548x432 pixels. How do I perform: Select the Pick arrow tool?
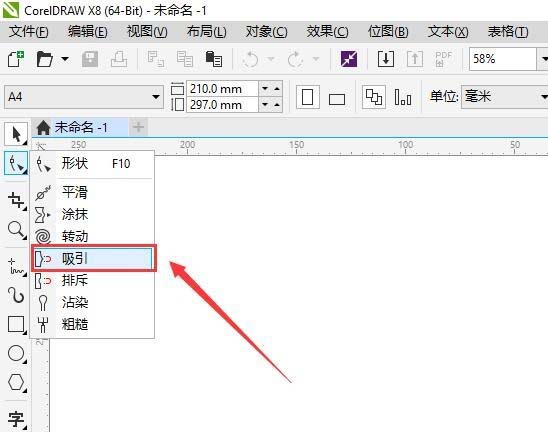click(x=16, y=134)
